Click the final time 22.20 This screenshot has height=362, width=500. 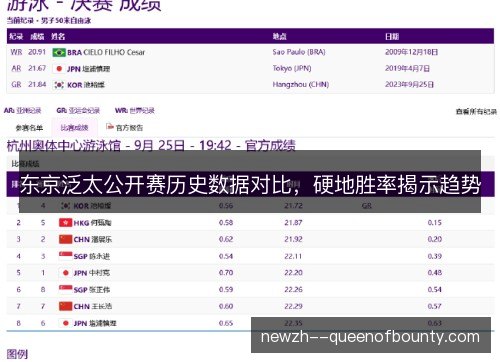tap(293, 273)
